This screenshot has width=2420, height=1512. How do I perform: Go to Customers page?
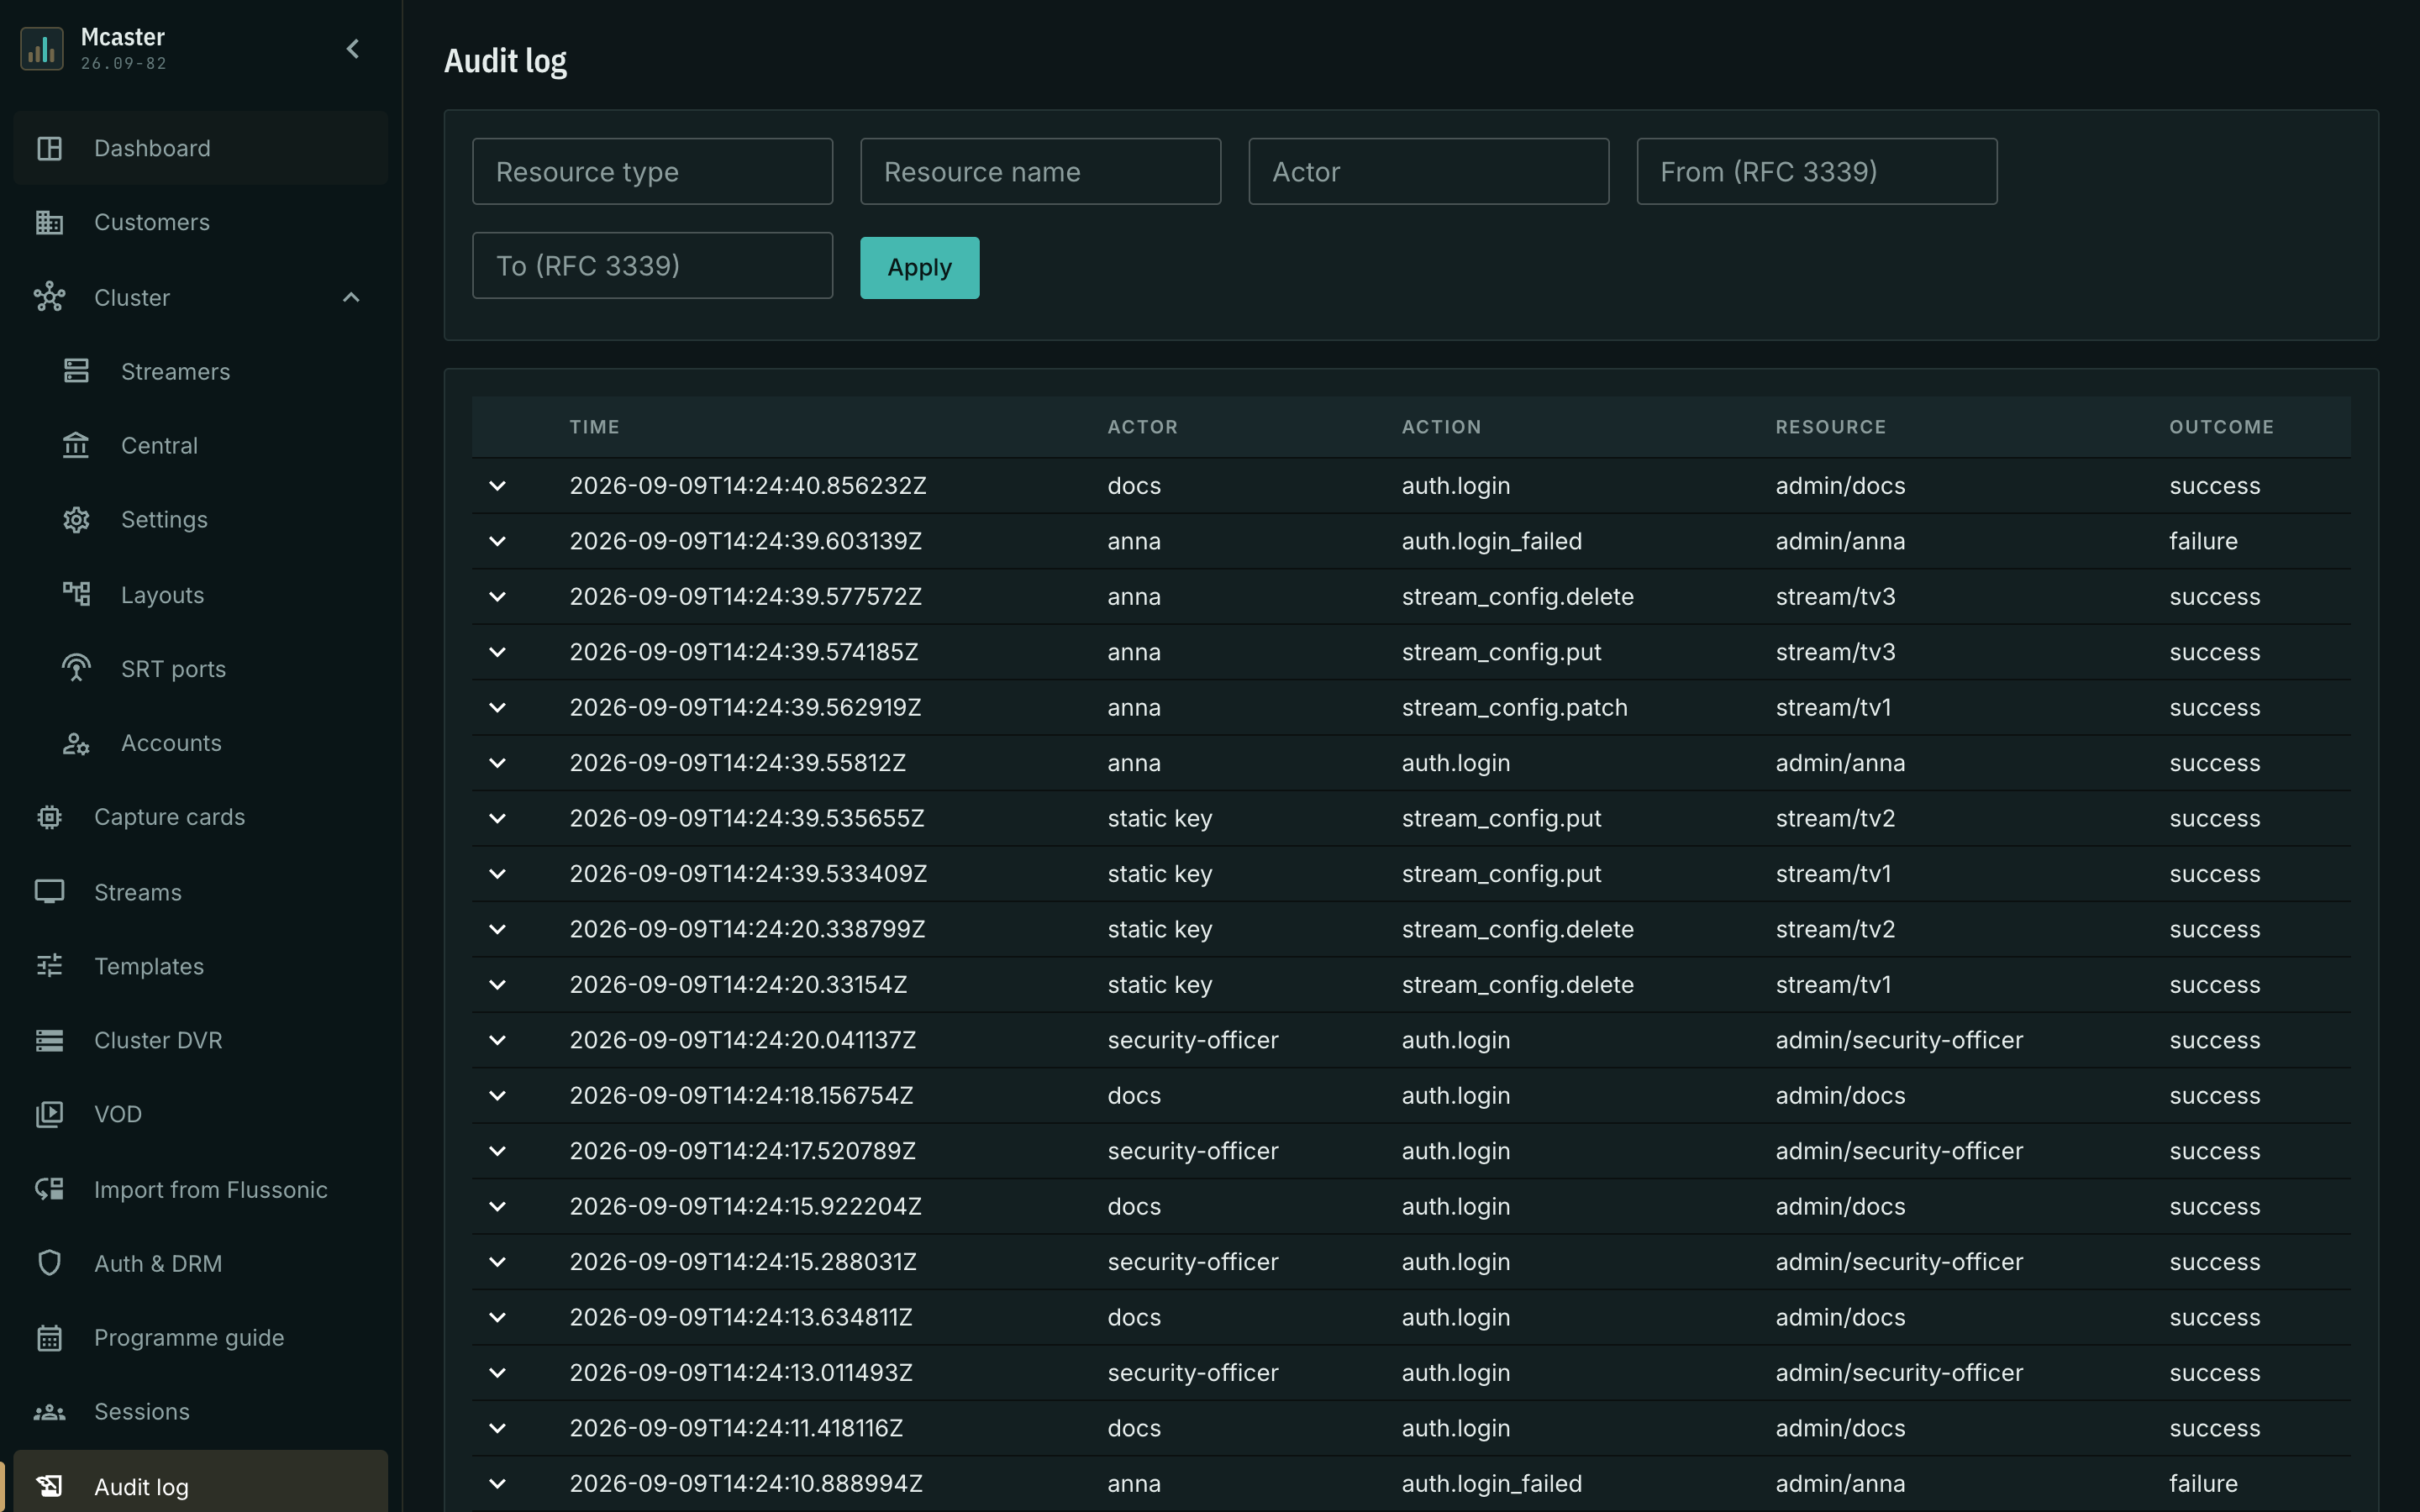pyautogui.click(x=201, y=222)
